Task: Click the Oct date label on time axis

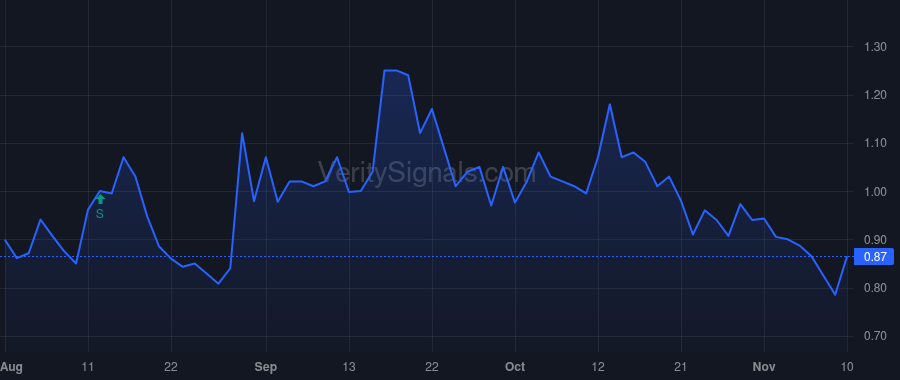Action: tap(515, 367)
